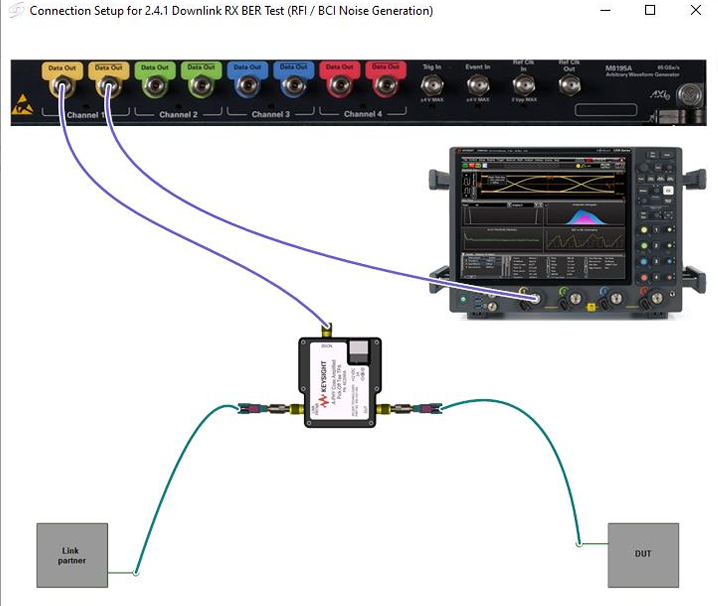Image resolution: width=718 pixels, height=606 pixels.
Task: Click the gray 'DUT' box
Action: pos(643,555)
